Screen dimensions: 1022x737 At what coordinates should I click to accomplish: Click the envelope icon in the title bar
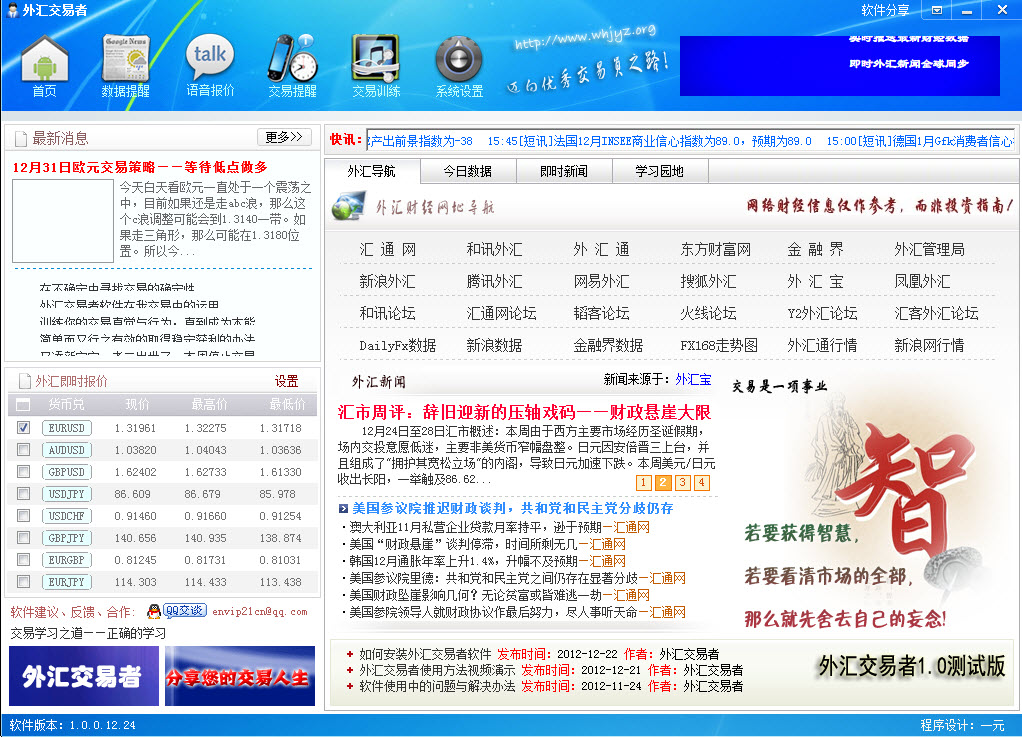click(x=936, y=10)
